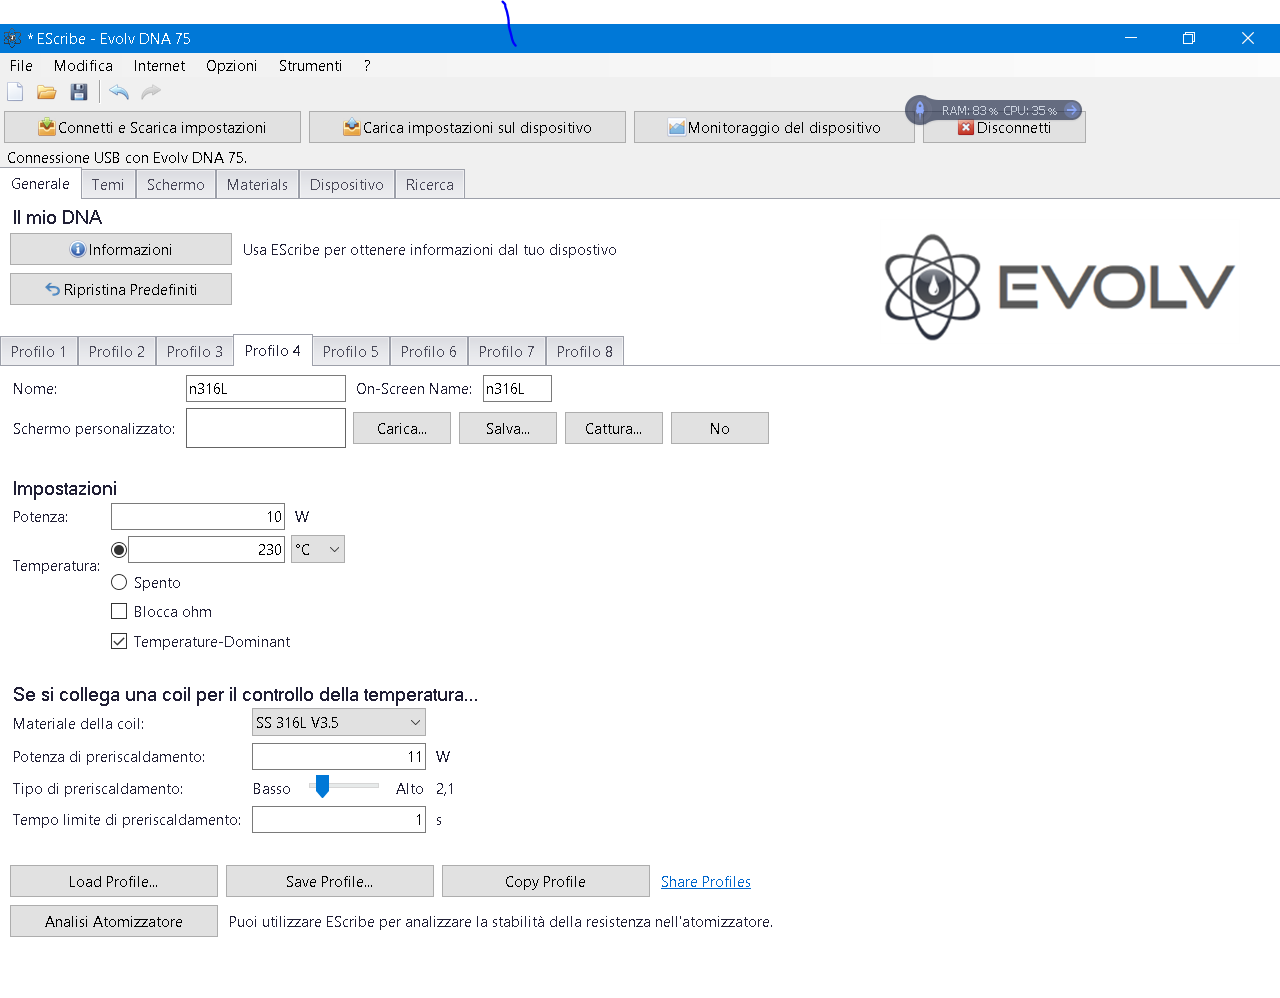Click the arrow icon beside CPU usage
The height and width of the screenshot is (998, 1280).
[1071, 110]
